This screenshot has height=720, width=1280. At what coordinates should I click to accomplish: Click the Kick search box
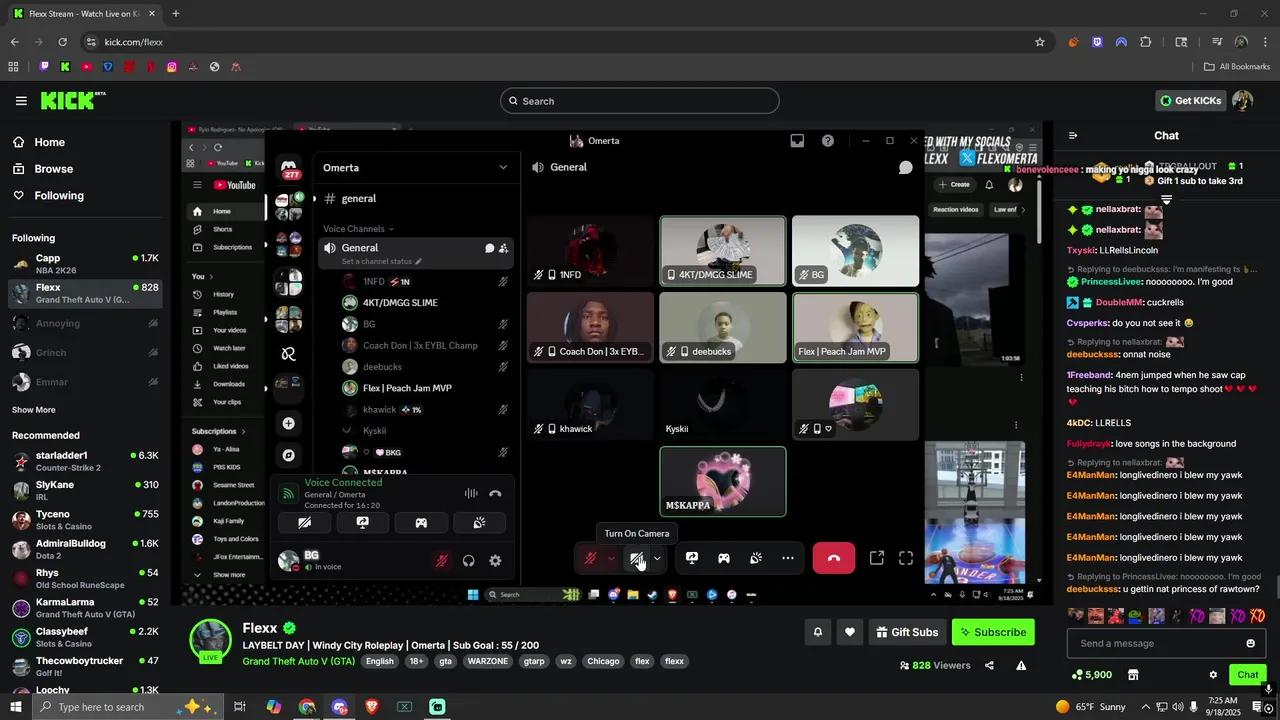pyautogui.click(x=640, y=101)
